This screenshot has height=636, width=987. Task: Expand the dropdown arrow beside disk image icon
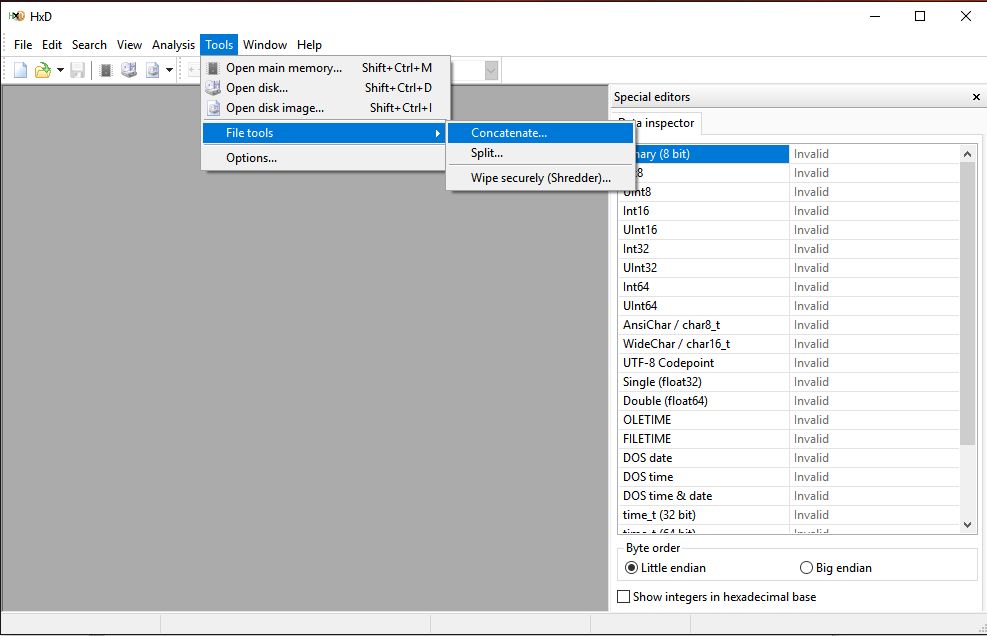click(169, 70)
